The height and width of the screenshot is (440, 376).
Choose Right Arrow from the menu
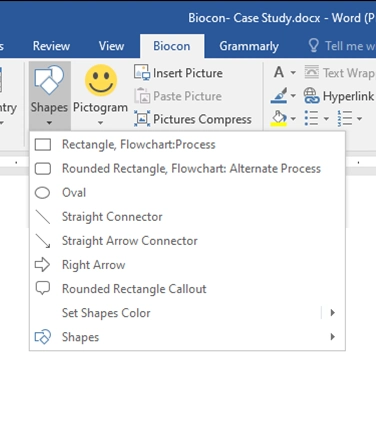[187, 265]
